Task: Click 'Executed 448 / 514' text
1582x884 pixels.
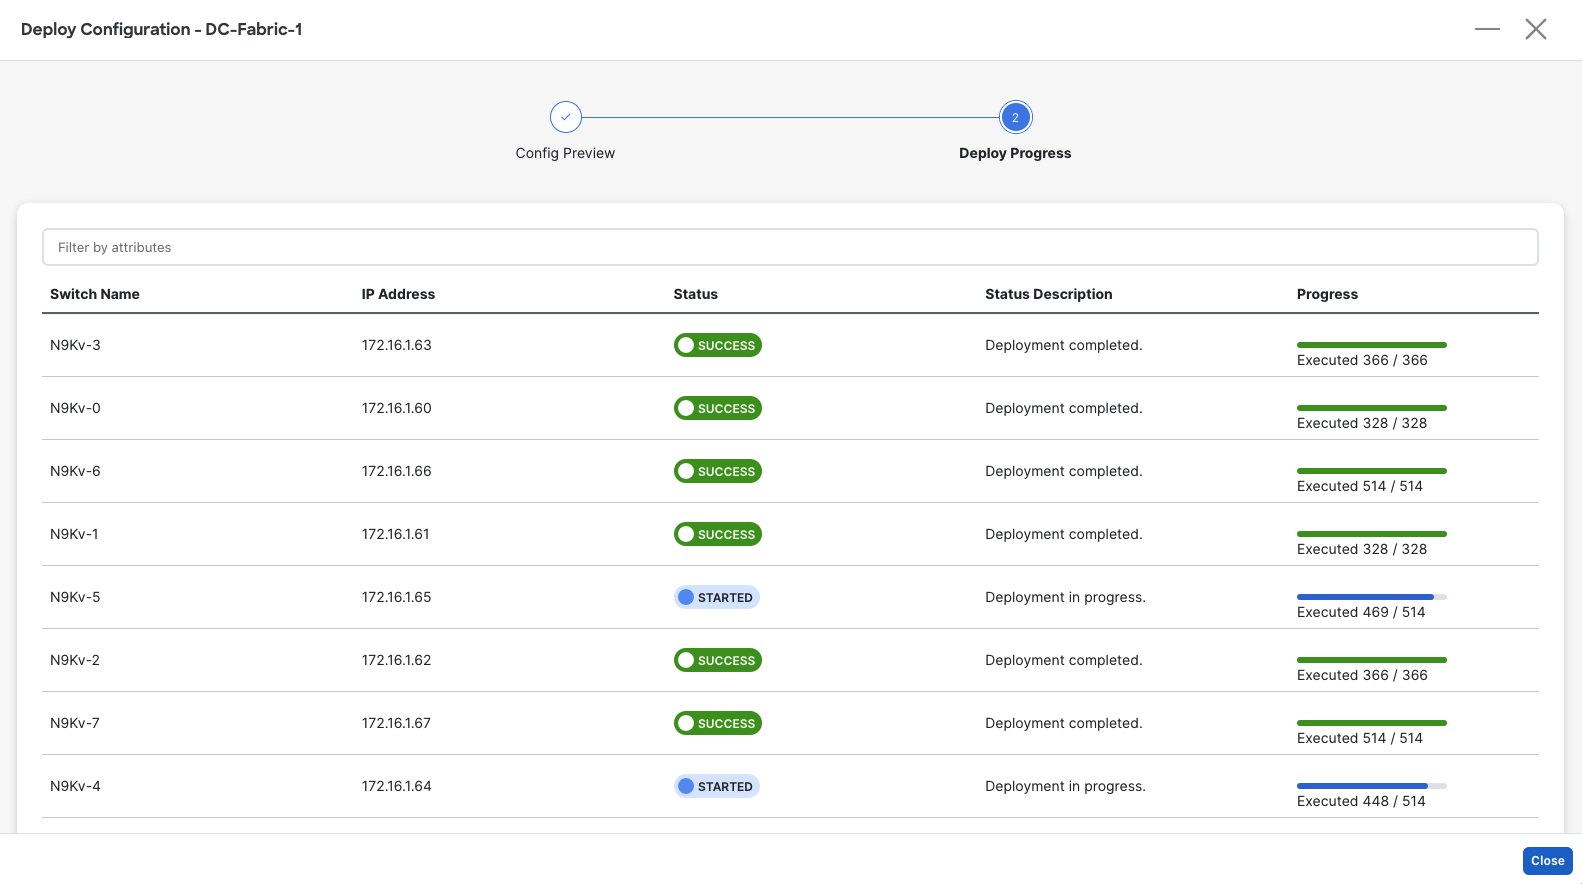Action: point(1361,801)
